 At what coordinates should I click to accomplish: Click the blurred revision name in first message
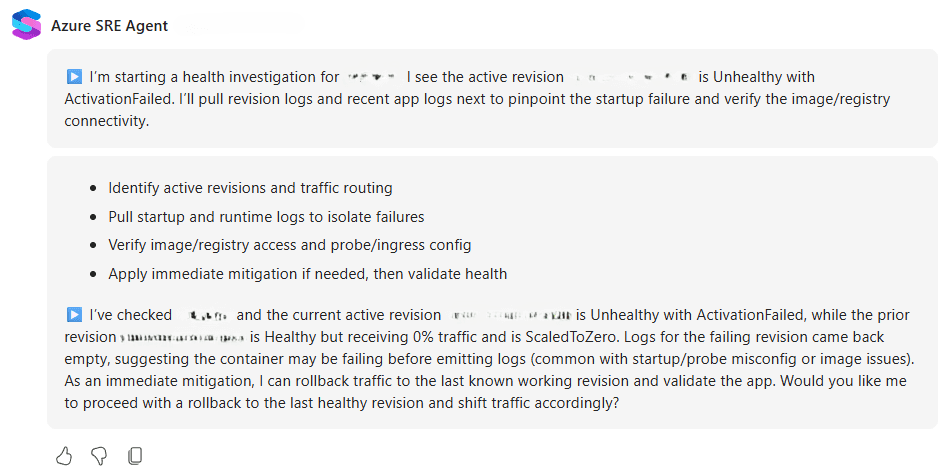(x=631, y=77)
